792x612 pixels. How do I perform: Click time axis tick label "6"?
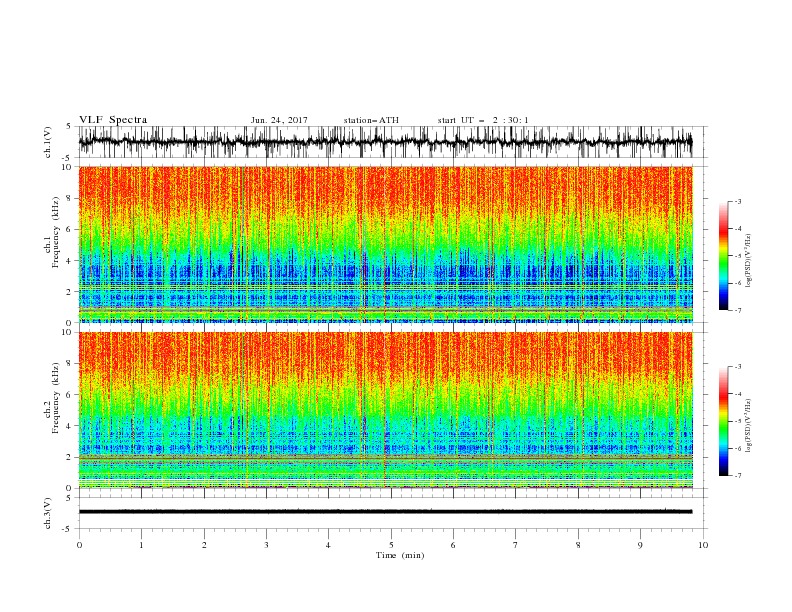453,545
